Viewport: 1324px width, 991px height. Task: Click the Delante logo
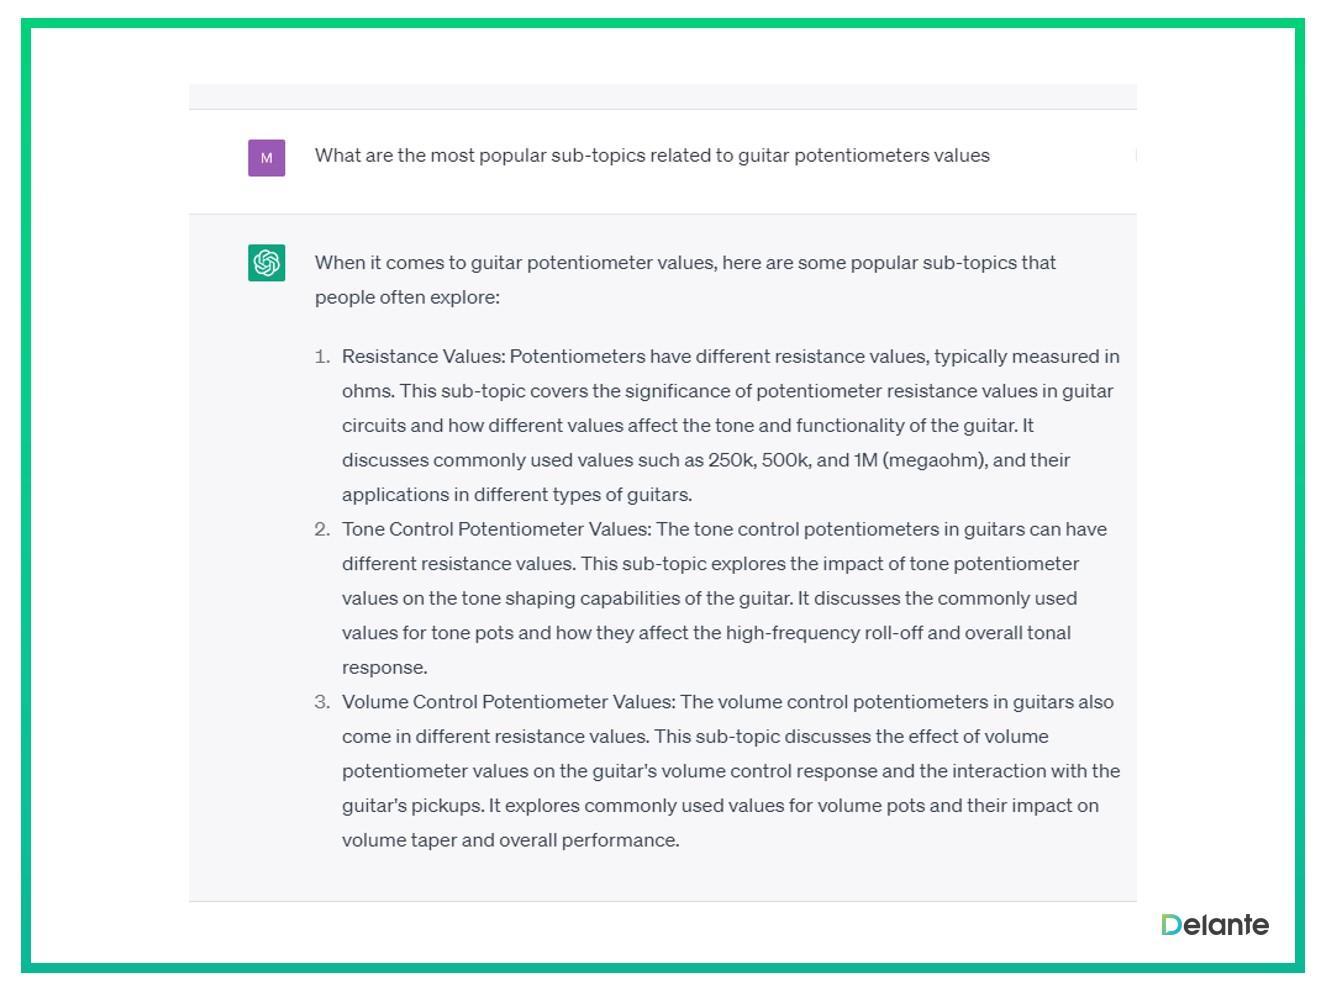(1215, 925)
